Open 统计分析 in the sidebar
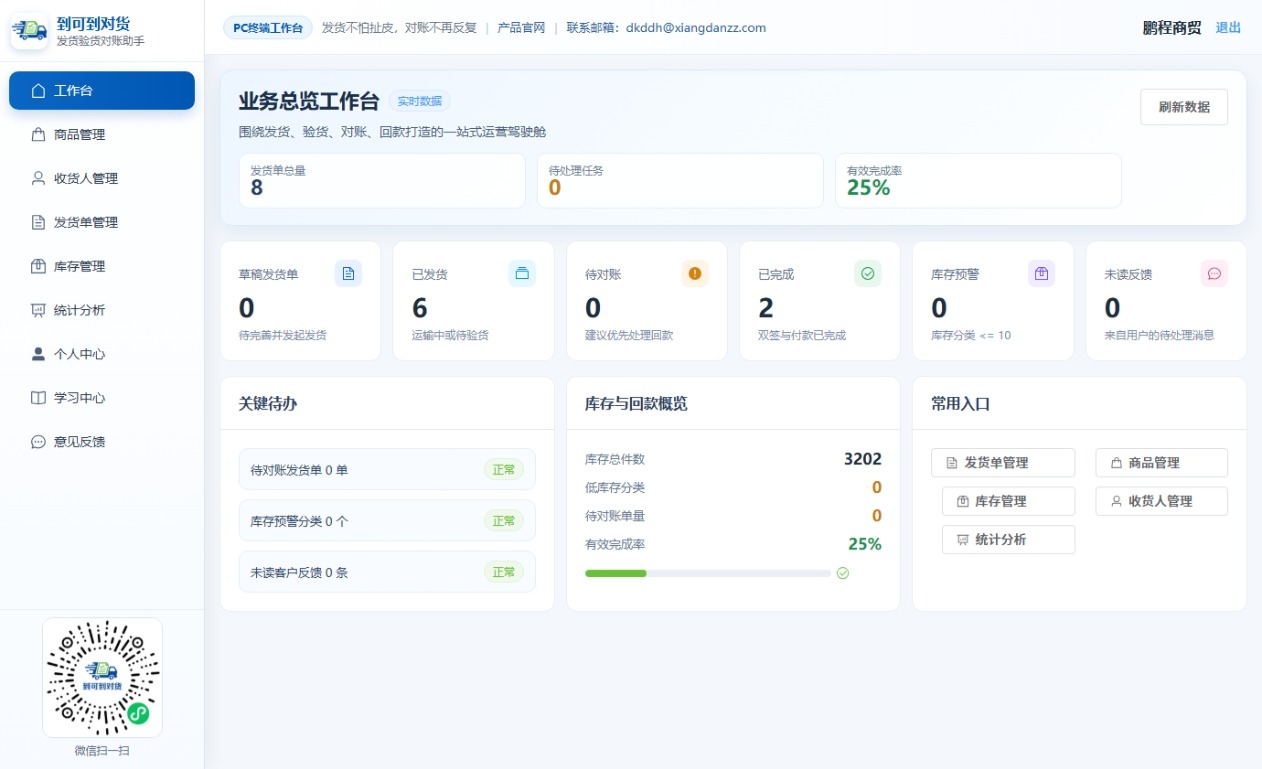This screenshot has width=1262, height=769. pos(102,311)
